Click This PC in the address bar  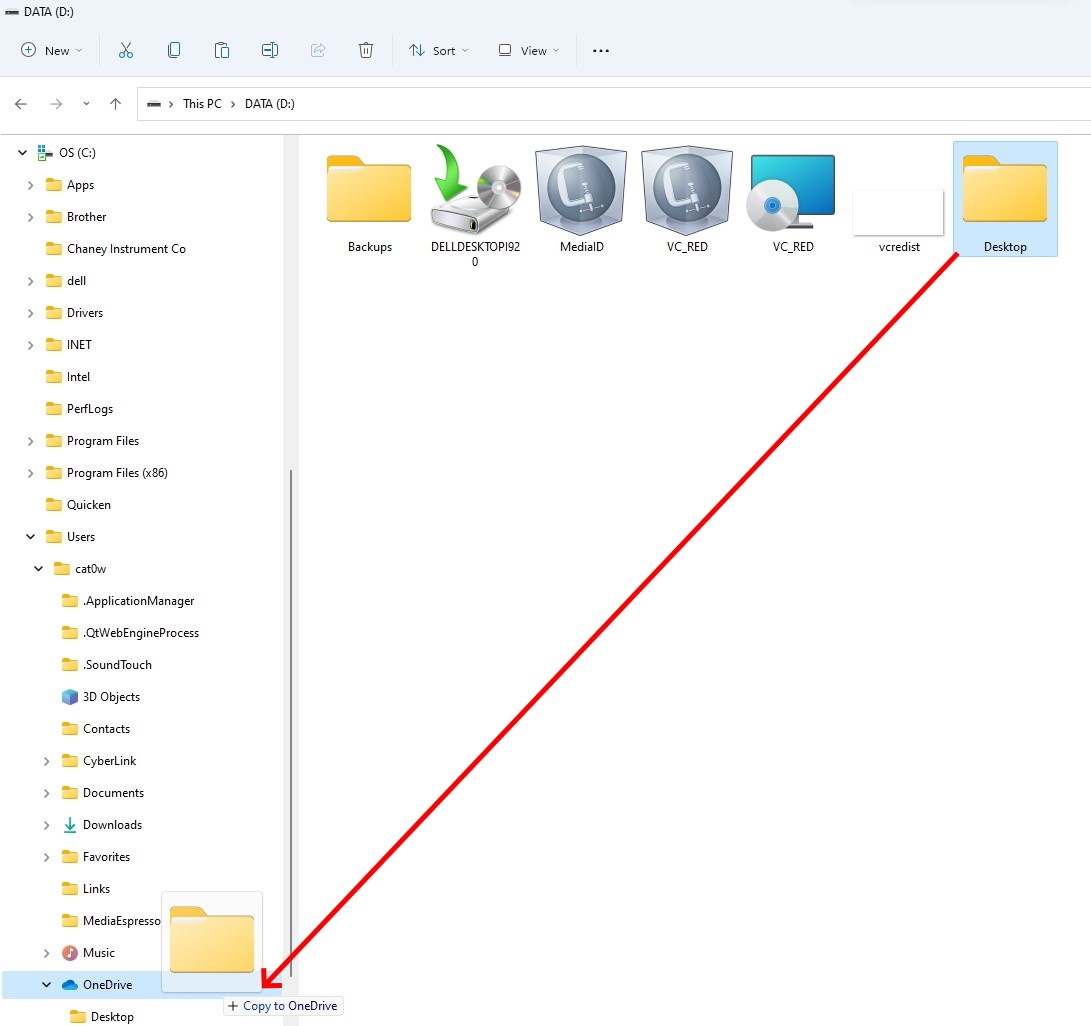(202, 104)
